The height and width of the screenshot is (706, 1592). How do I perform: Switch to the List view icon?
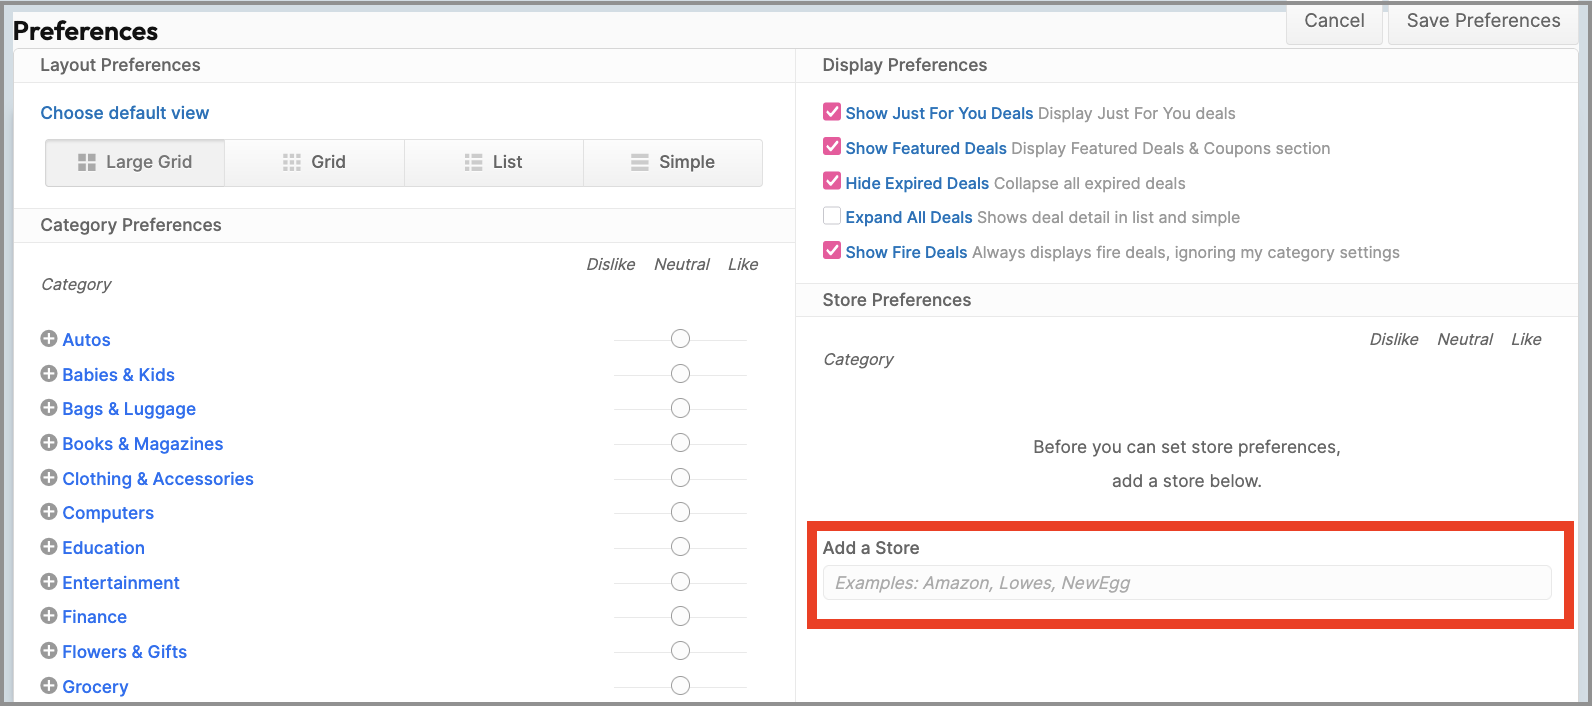[x=474, y=162]
